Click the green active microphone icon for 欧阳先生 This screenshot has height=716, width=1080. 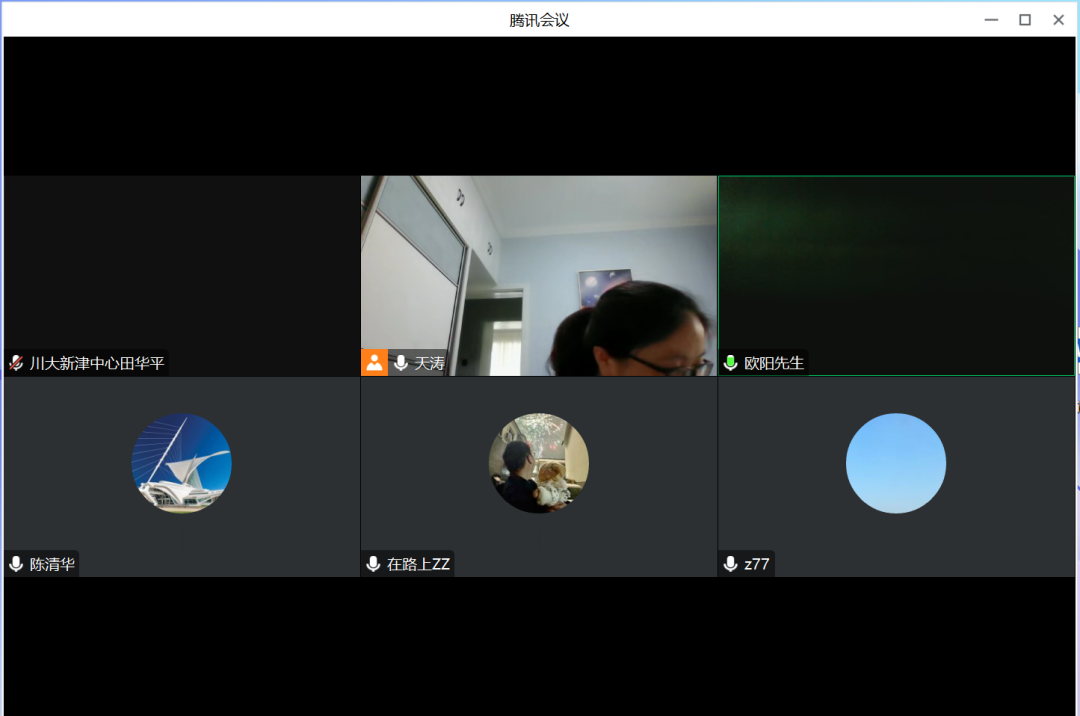coord(731,363)
